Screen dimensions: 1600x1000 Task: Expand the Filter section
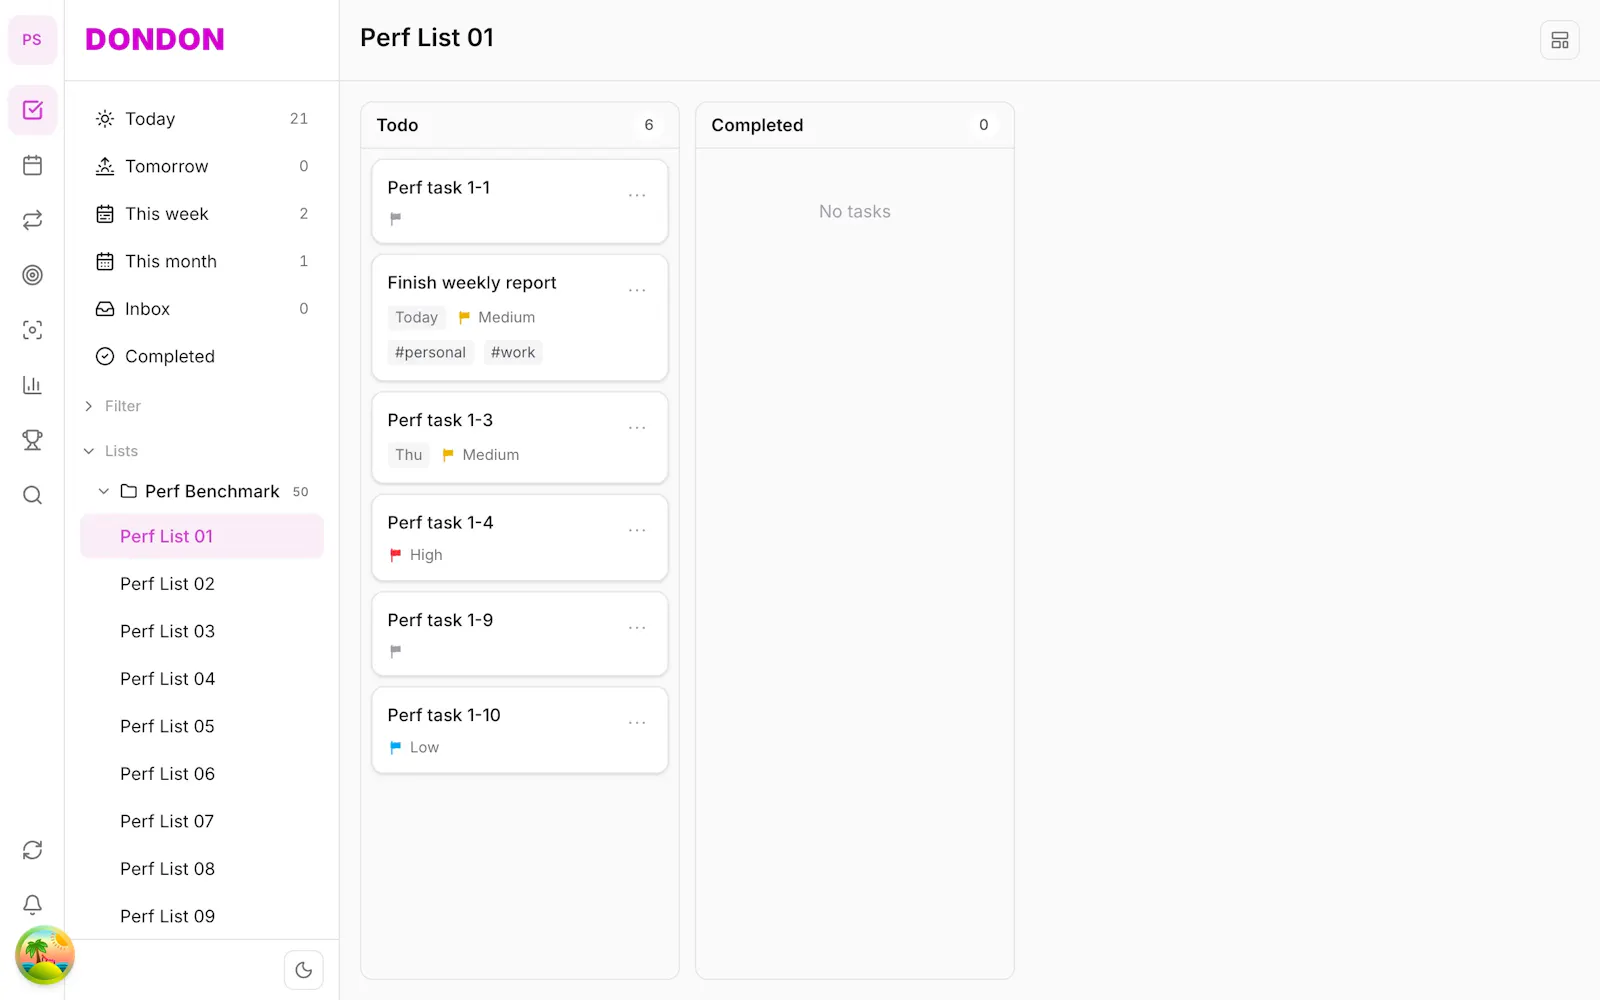[112, 406]
